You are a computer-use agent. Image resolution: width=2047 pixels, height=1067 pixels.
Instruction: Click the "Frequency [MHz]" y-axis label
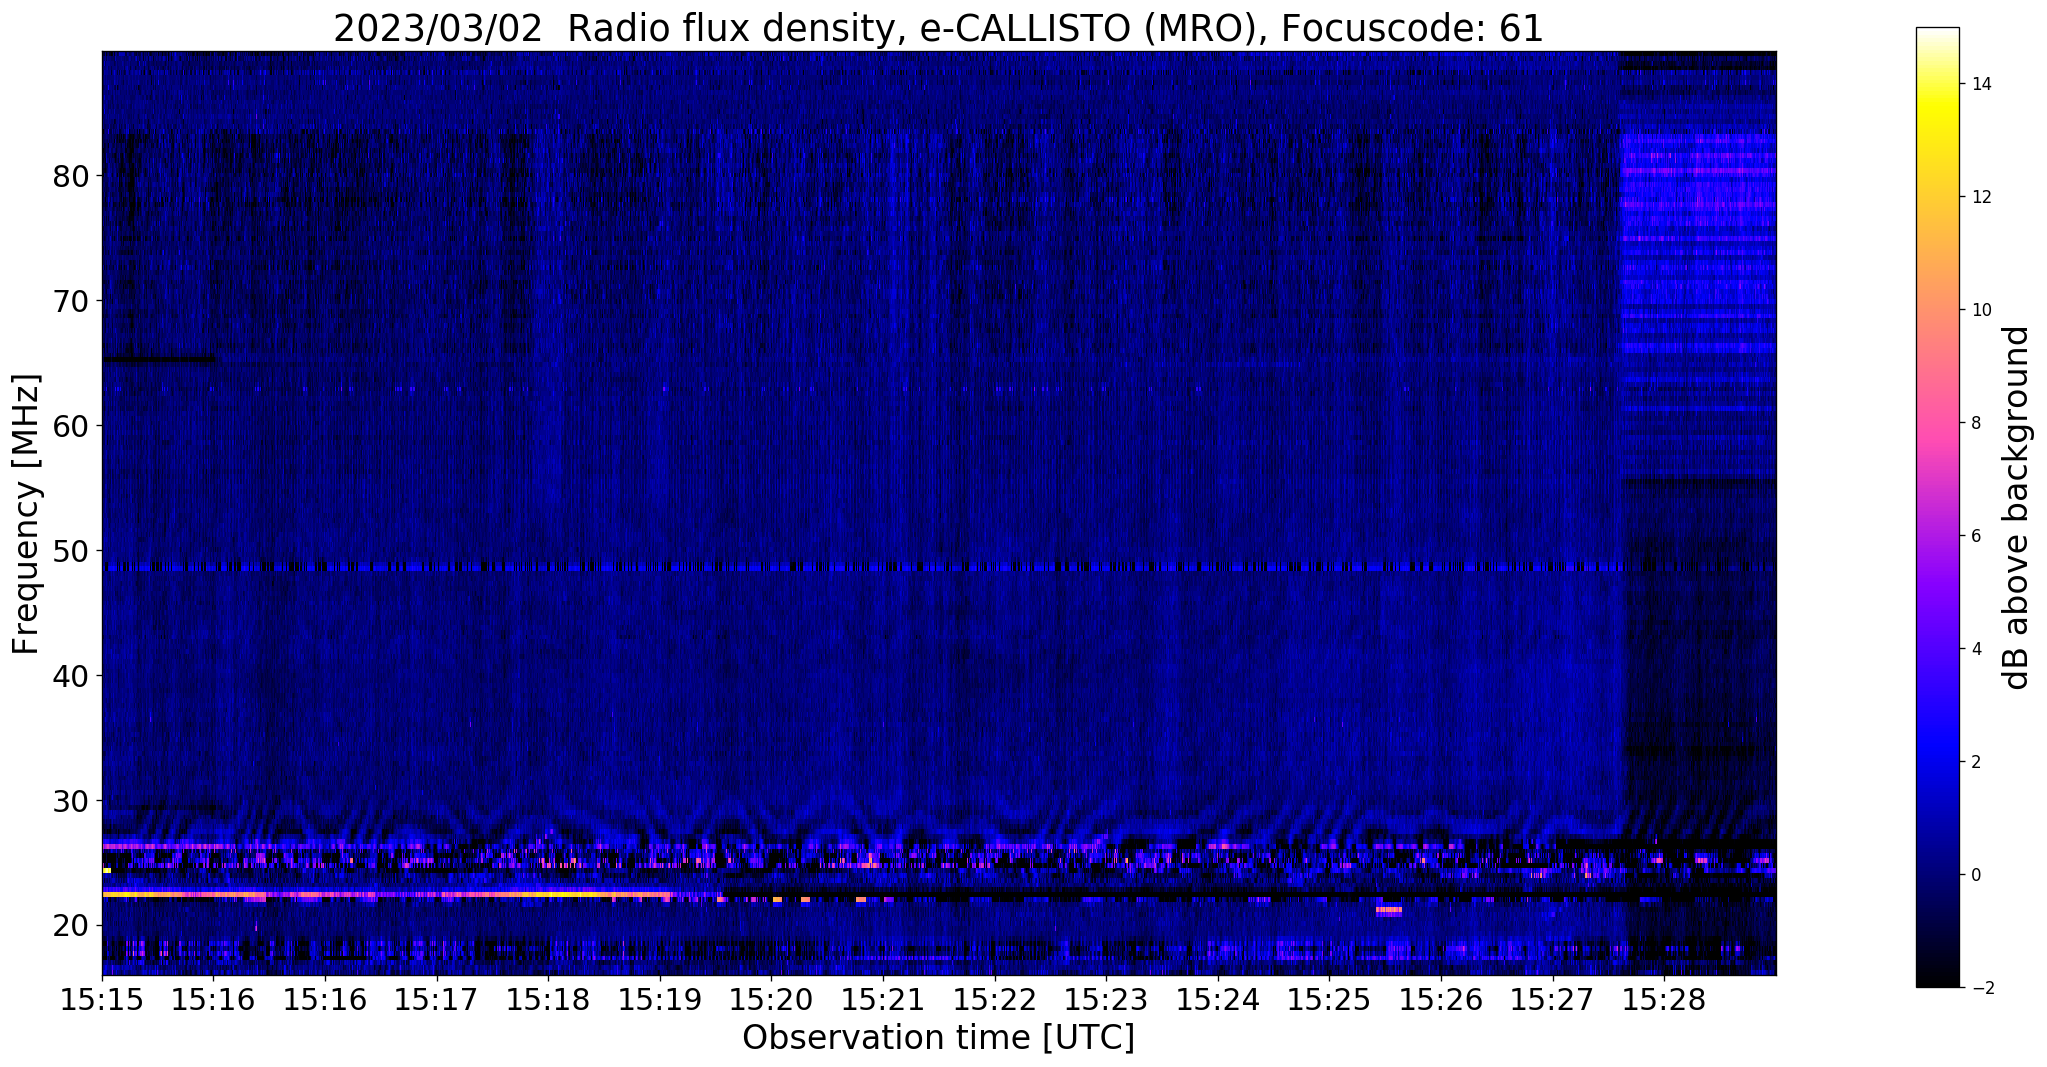click(x=26, y=514)
